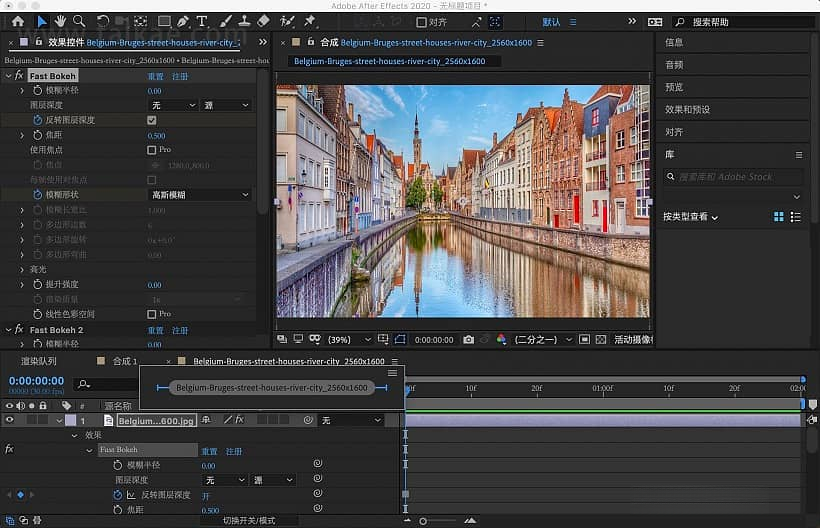Open the 按类型查看 dropdown in library
The height and width of the screenshot is (528, 820).
[690, 217]
